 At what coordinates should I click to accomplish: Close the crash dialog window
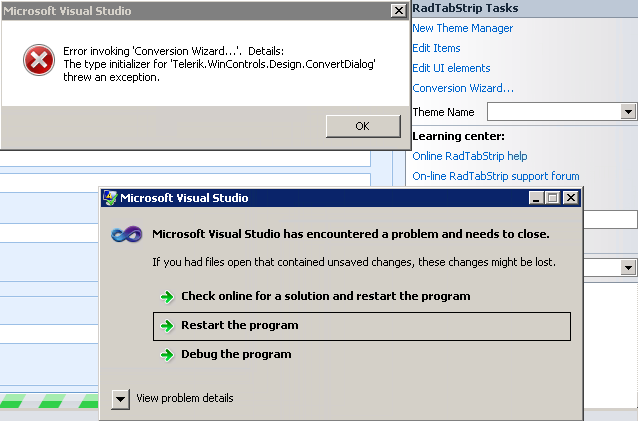571,198
